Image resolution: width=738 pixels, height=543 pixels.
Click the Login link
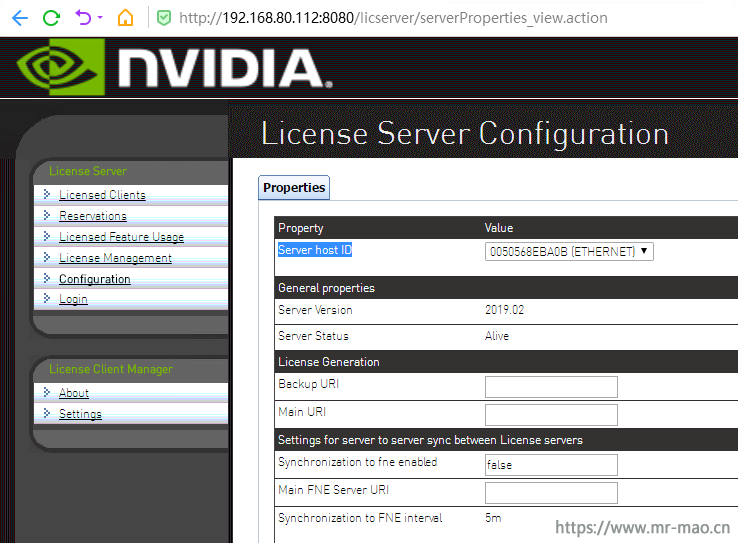tap(73, 299)
